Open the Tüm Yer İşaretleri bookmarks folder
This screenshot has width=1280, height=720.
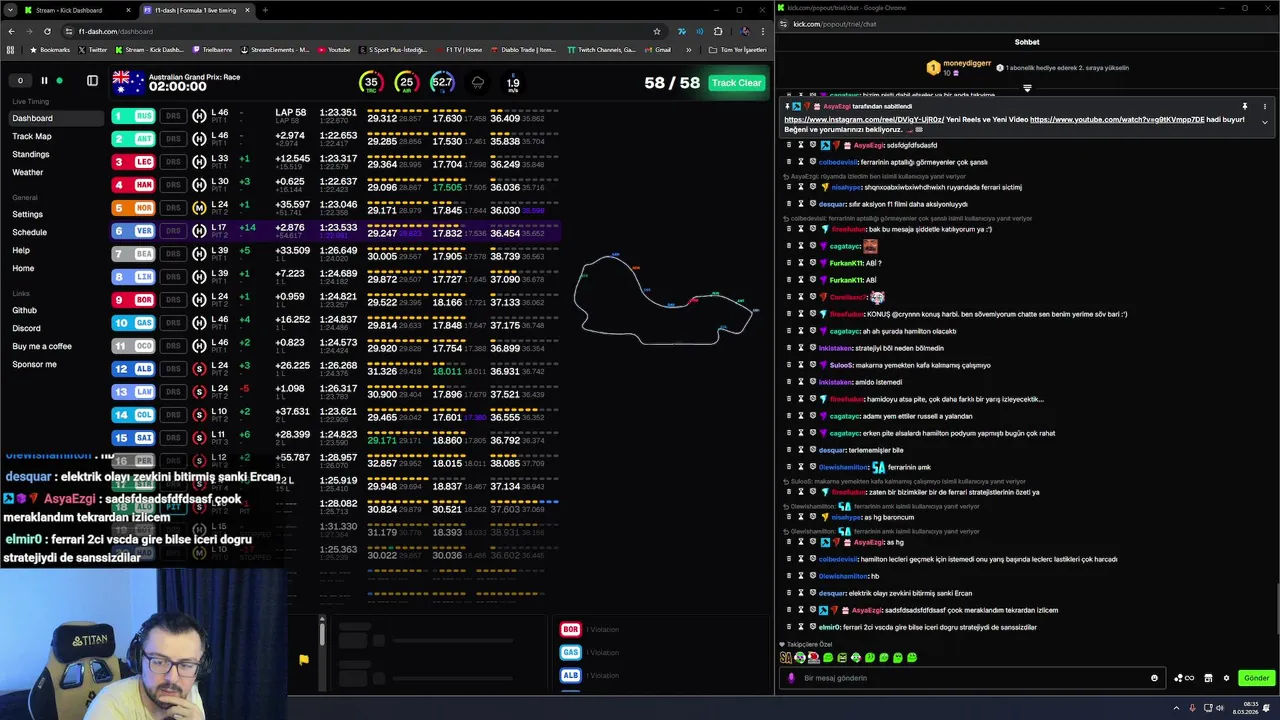737,49
